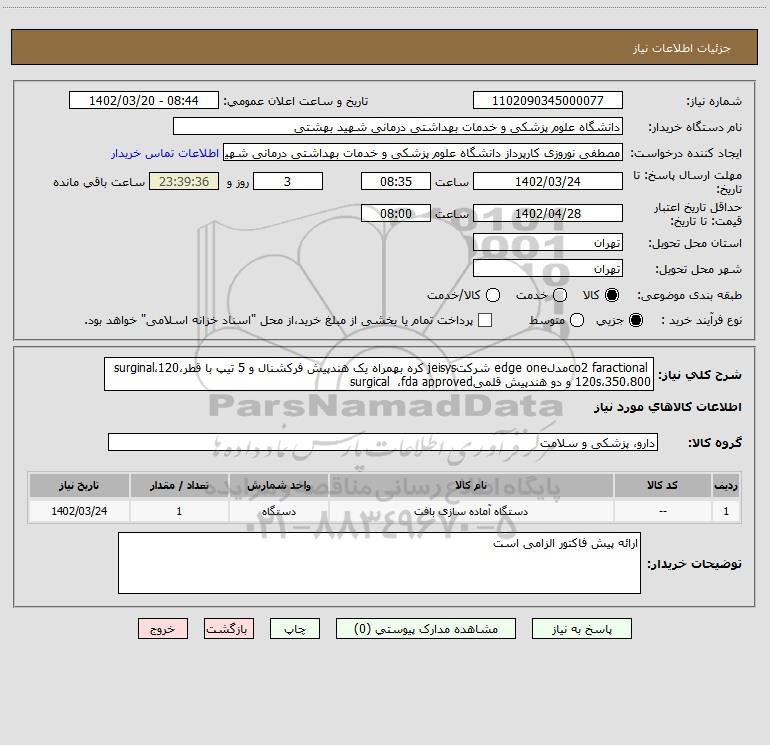Click the جزئیات اطلاعات نیاز header title
The width and height of the screenshot is (770, 745).
[682, 48]
